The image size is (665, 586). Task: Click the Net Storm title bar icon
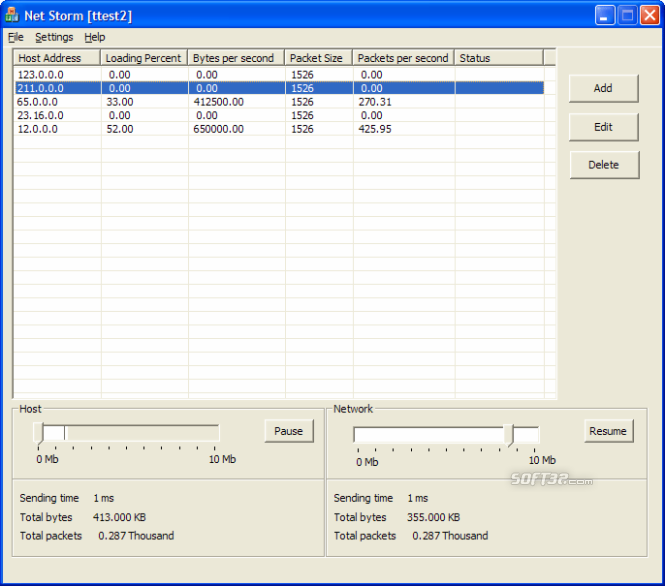(12, 15)
